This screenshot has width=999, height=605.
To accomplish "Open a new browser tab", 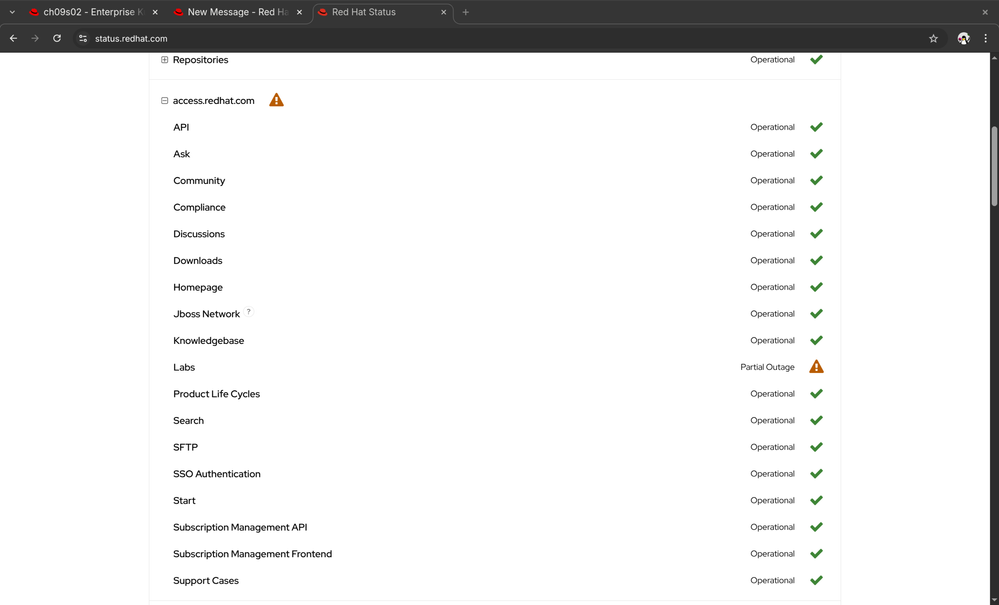I will pos(465,12).
